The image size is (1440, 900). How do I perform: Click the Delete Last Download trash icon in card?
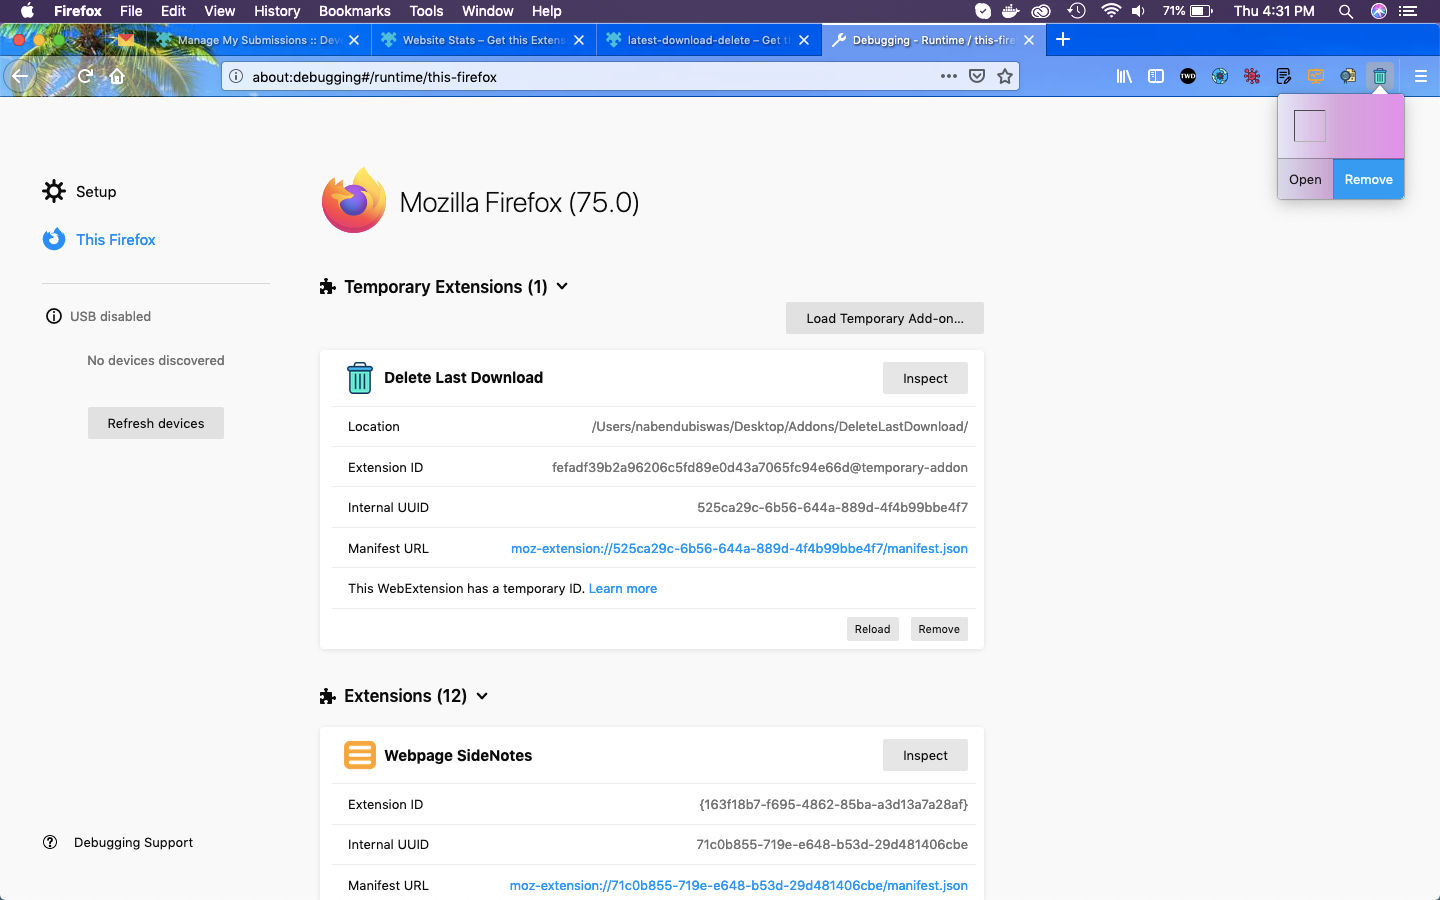[359, 378]
